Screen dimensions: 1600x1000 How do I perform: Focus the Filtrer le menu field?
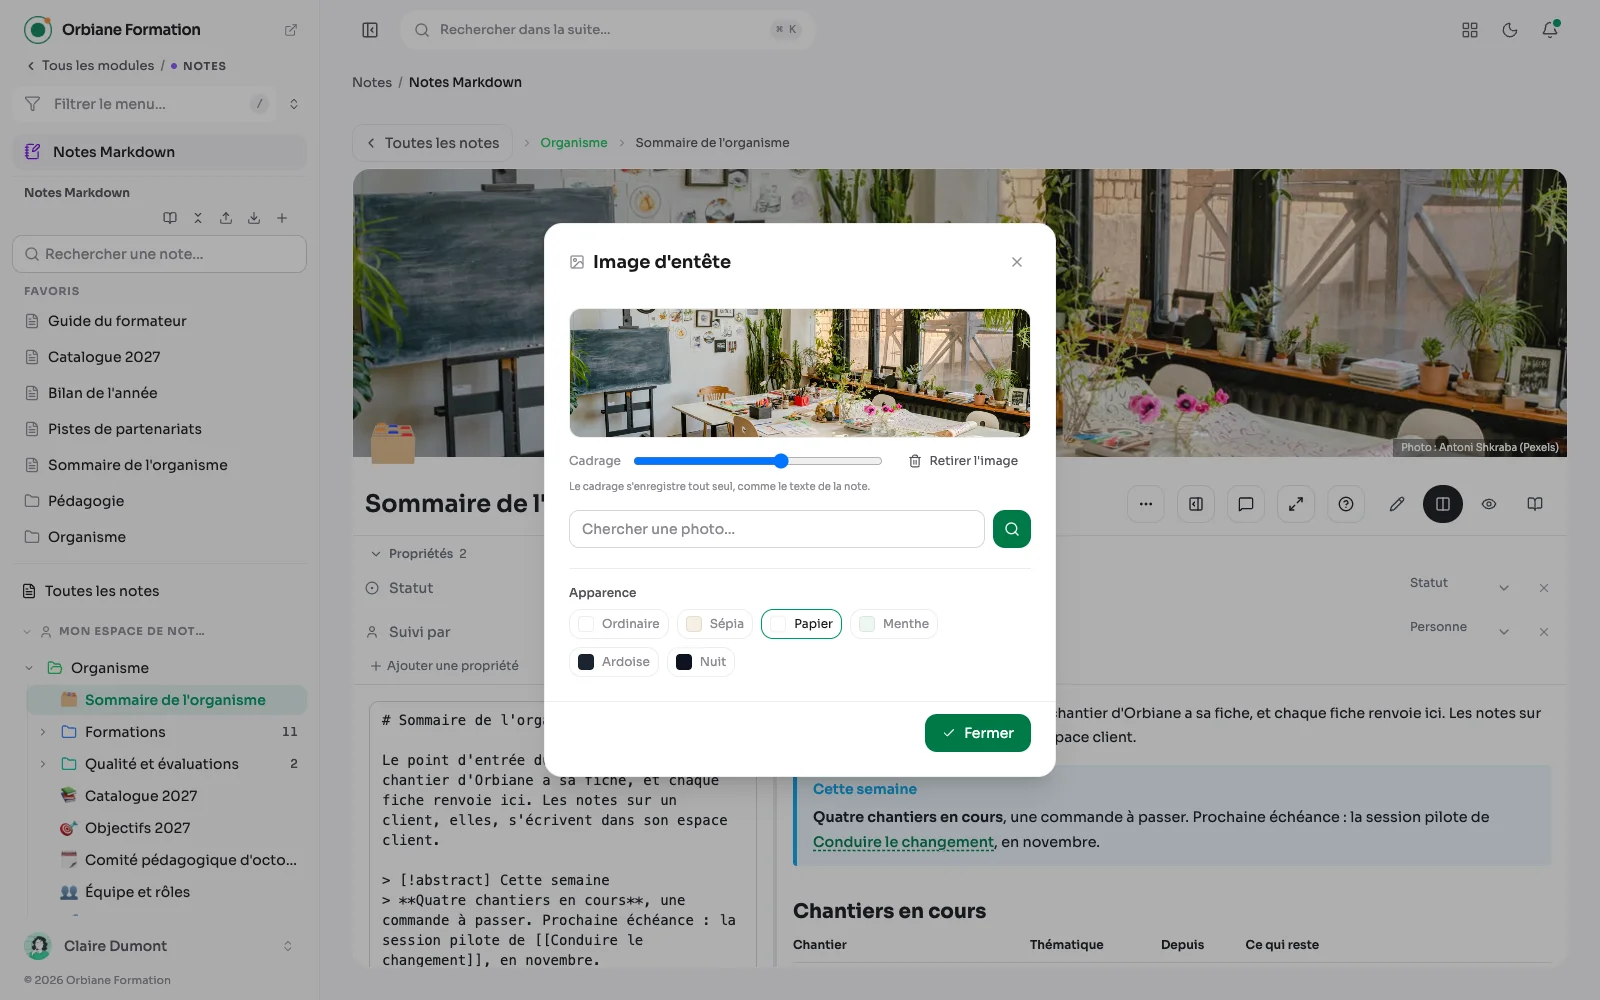146,104
